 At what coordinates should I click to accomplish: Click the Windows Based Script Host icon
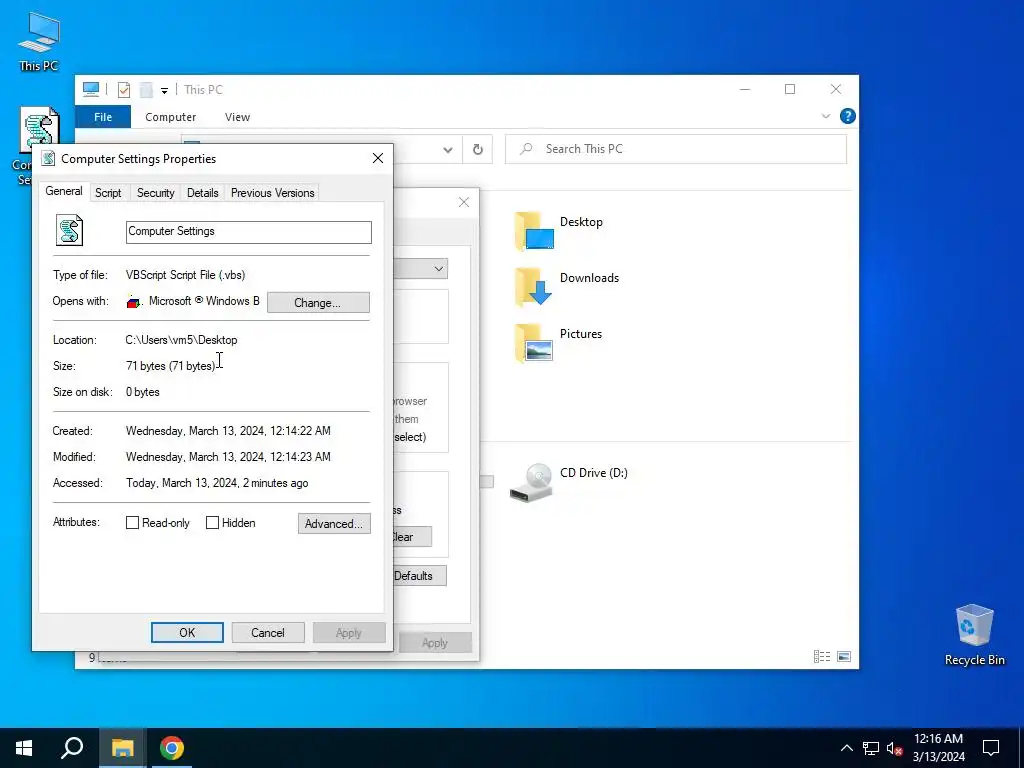point(134,301)
